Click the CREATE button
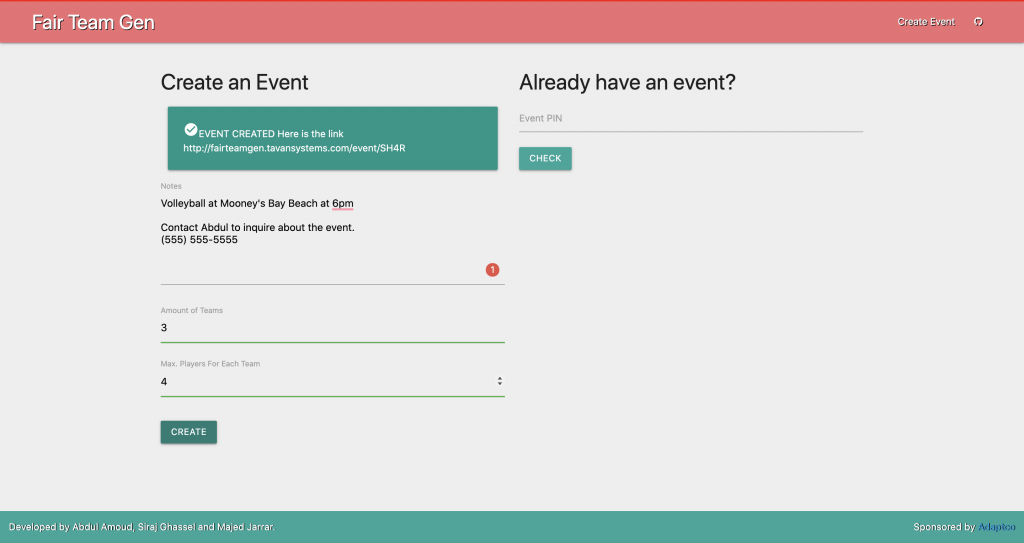This screenshot has height=543, width=1024. (189, 432)
